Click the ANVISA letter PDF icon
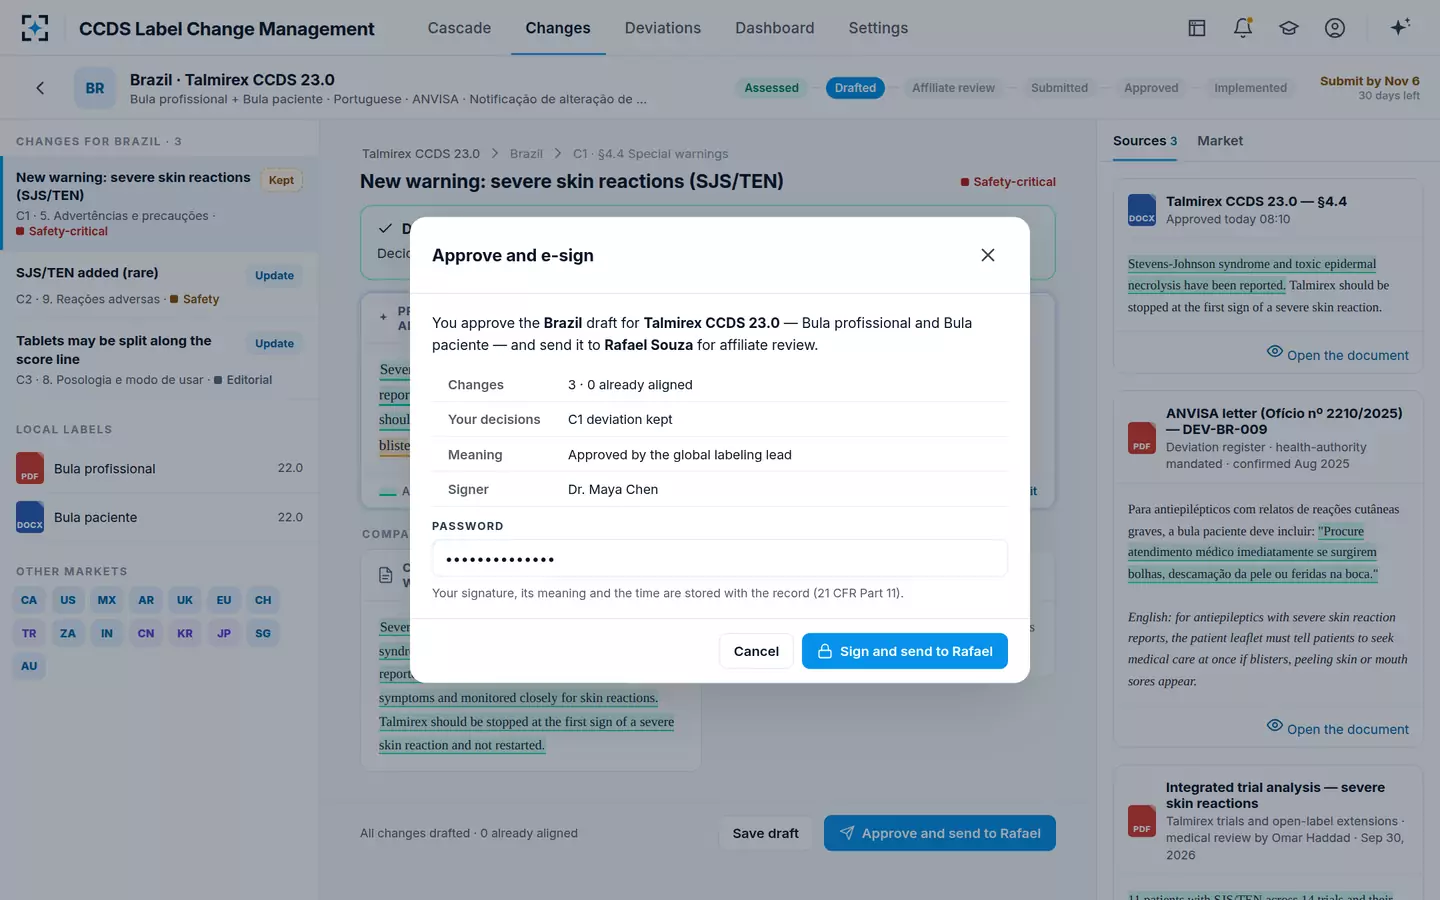The image size is (1440, 900). tap(1142, 438)
